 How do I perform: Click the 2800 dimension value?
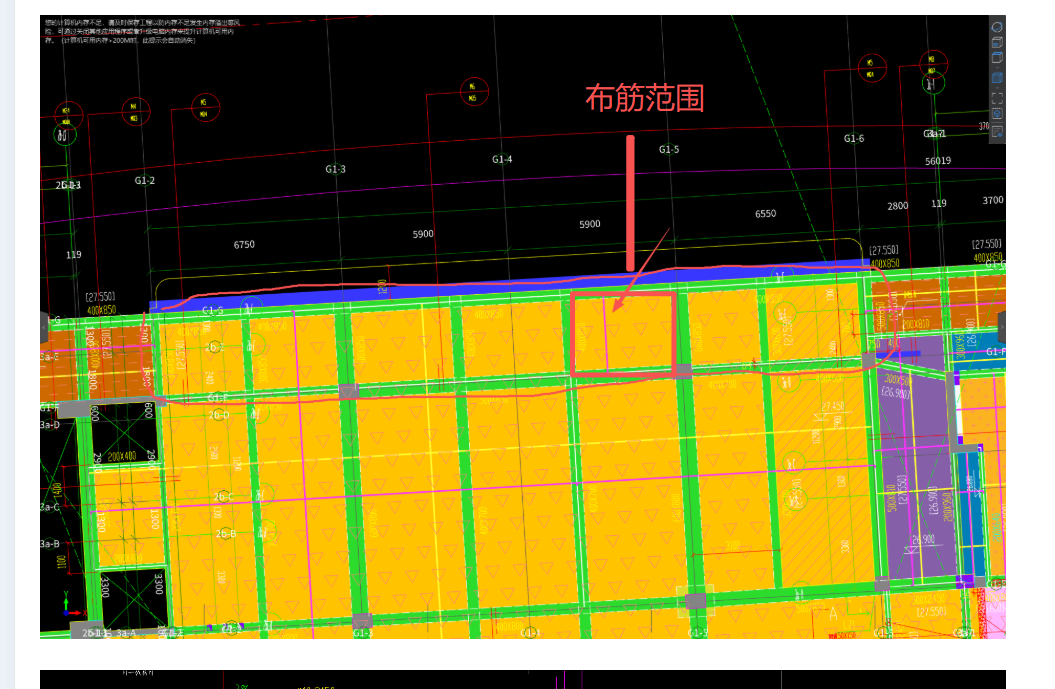pyautogui.click(x=898, y=206)
